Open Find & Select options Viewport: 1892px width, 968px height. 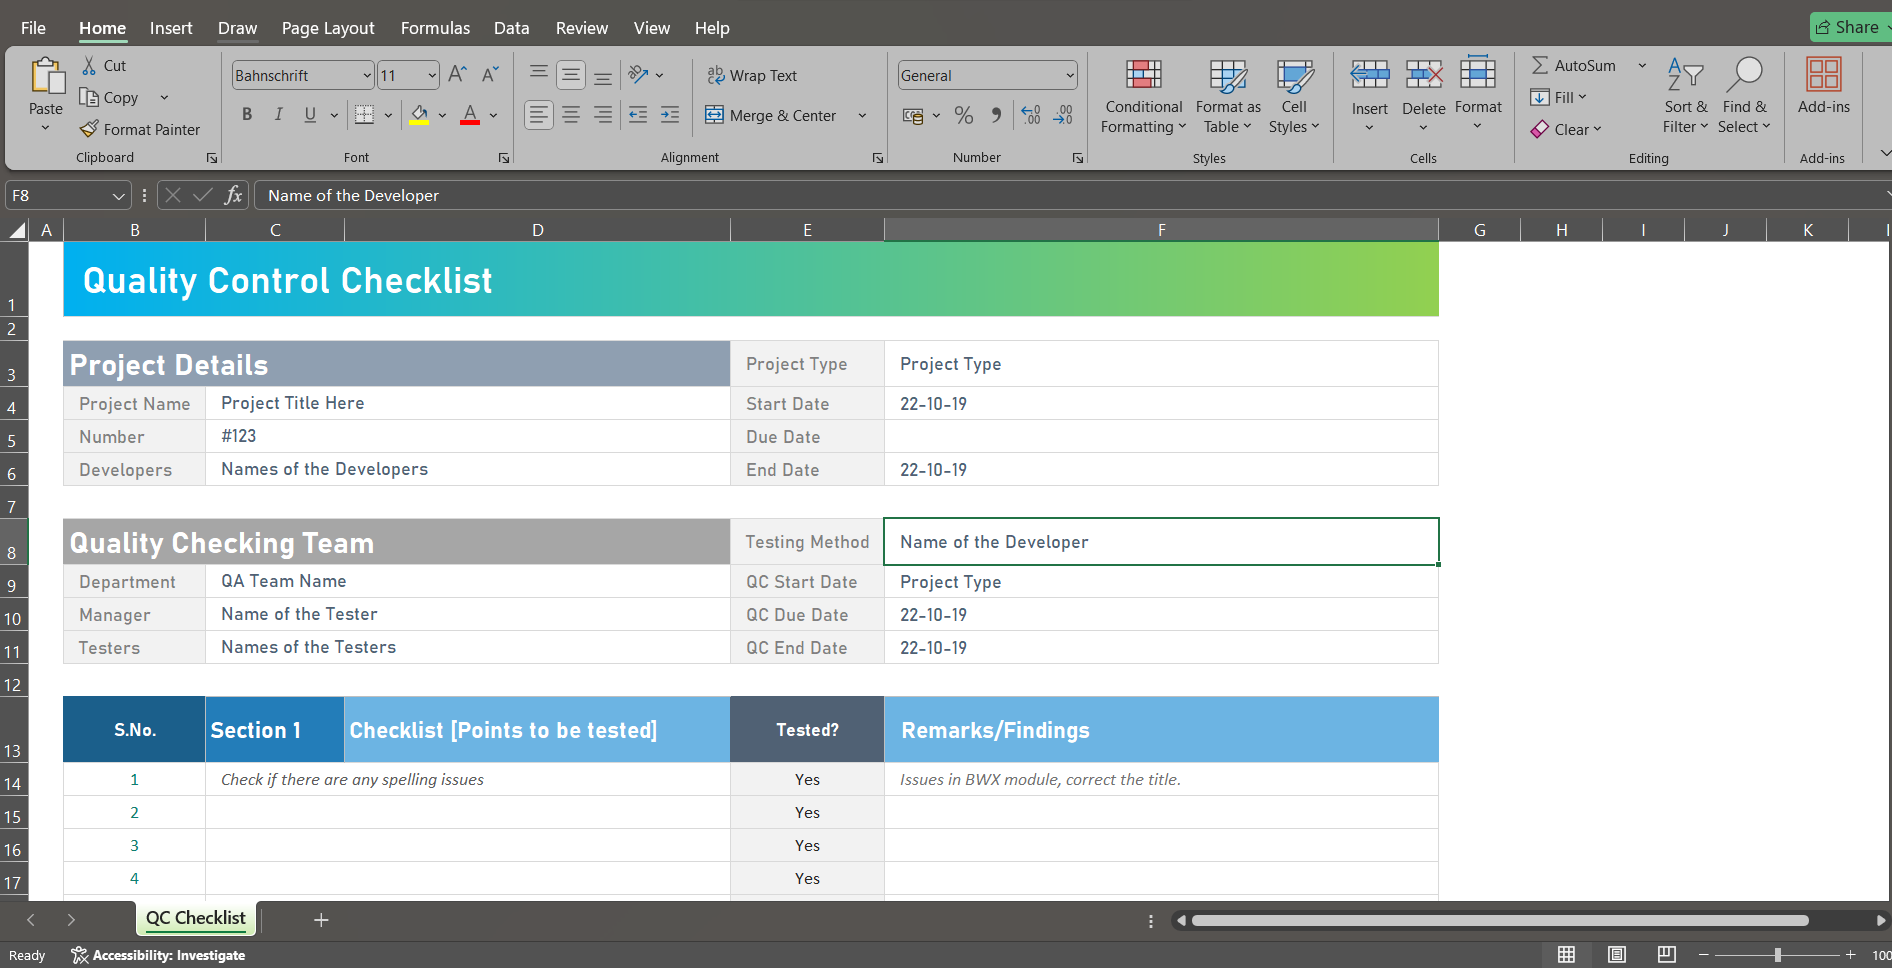(x=1744, y=95)
